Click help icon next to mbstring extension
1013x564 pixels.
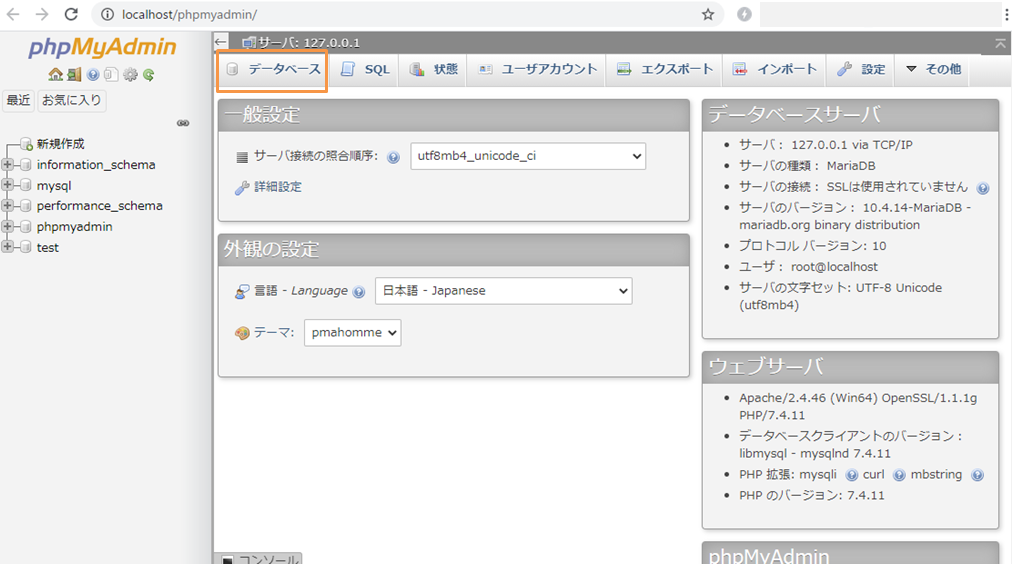point(977,475)
